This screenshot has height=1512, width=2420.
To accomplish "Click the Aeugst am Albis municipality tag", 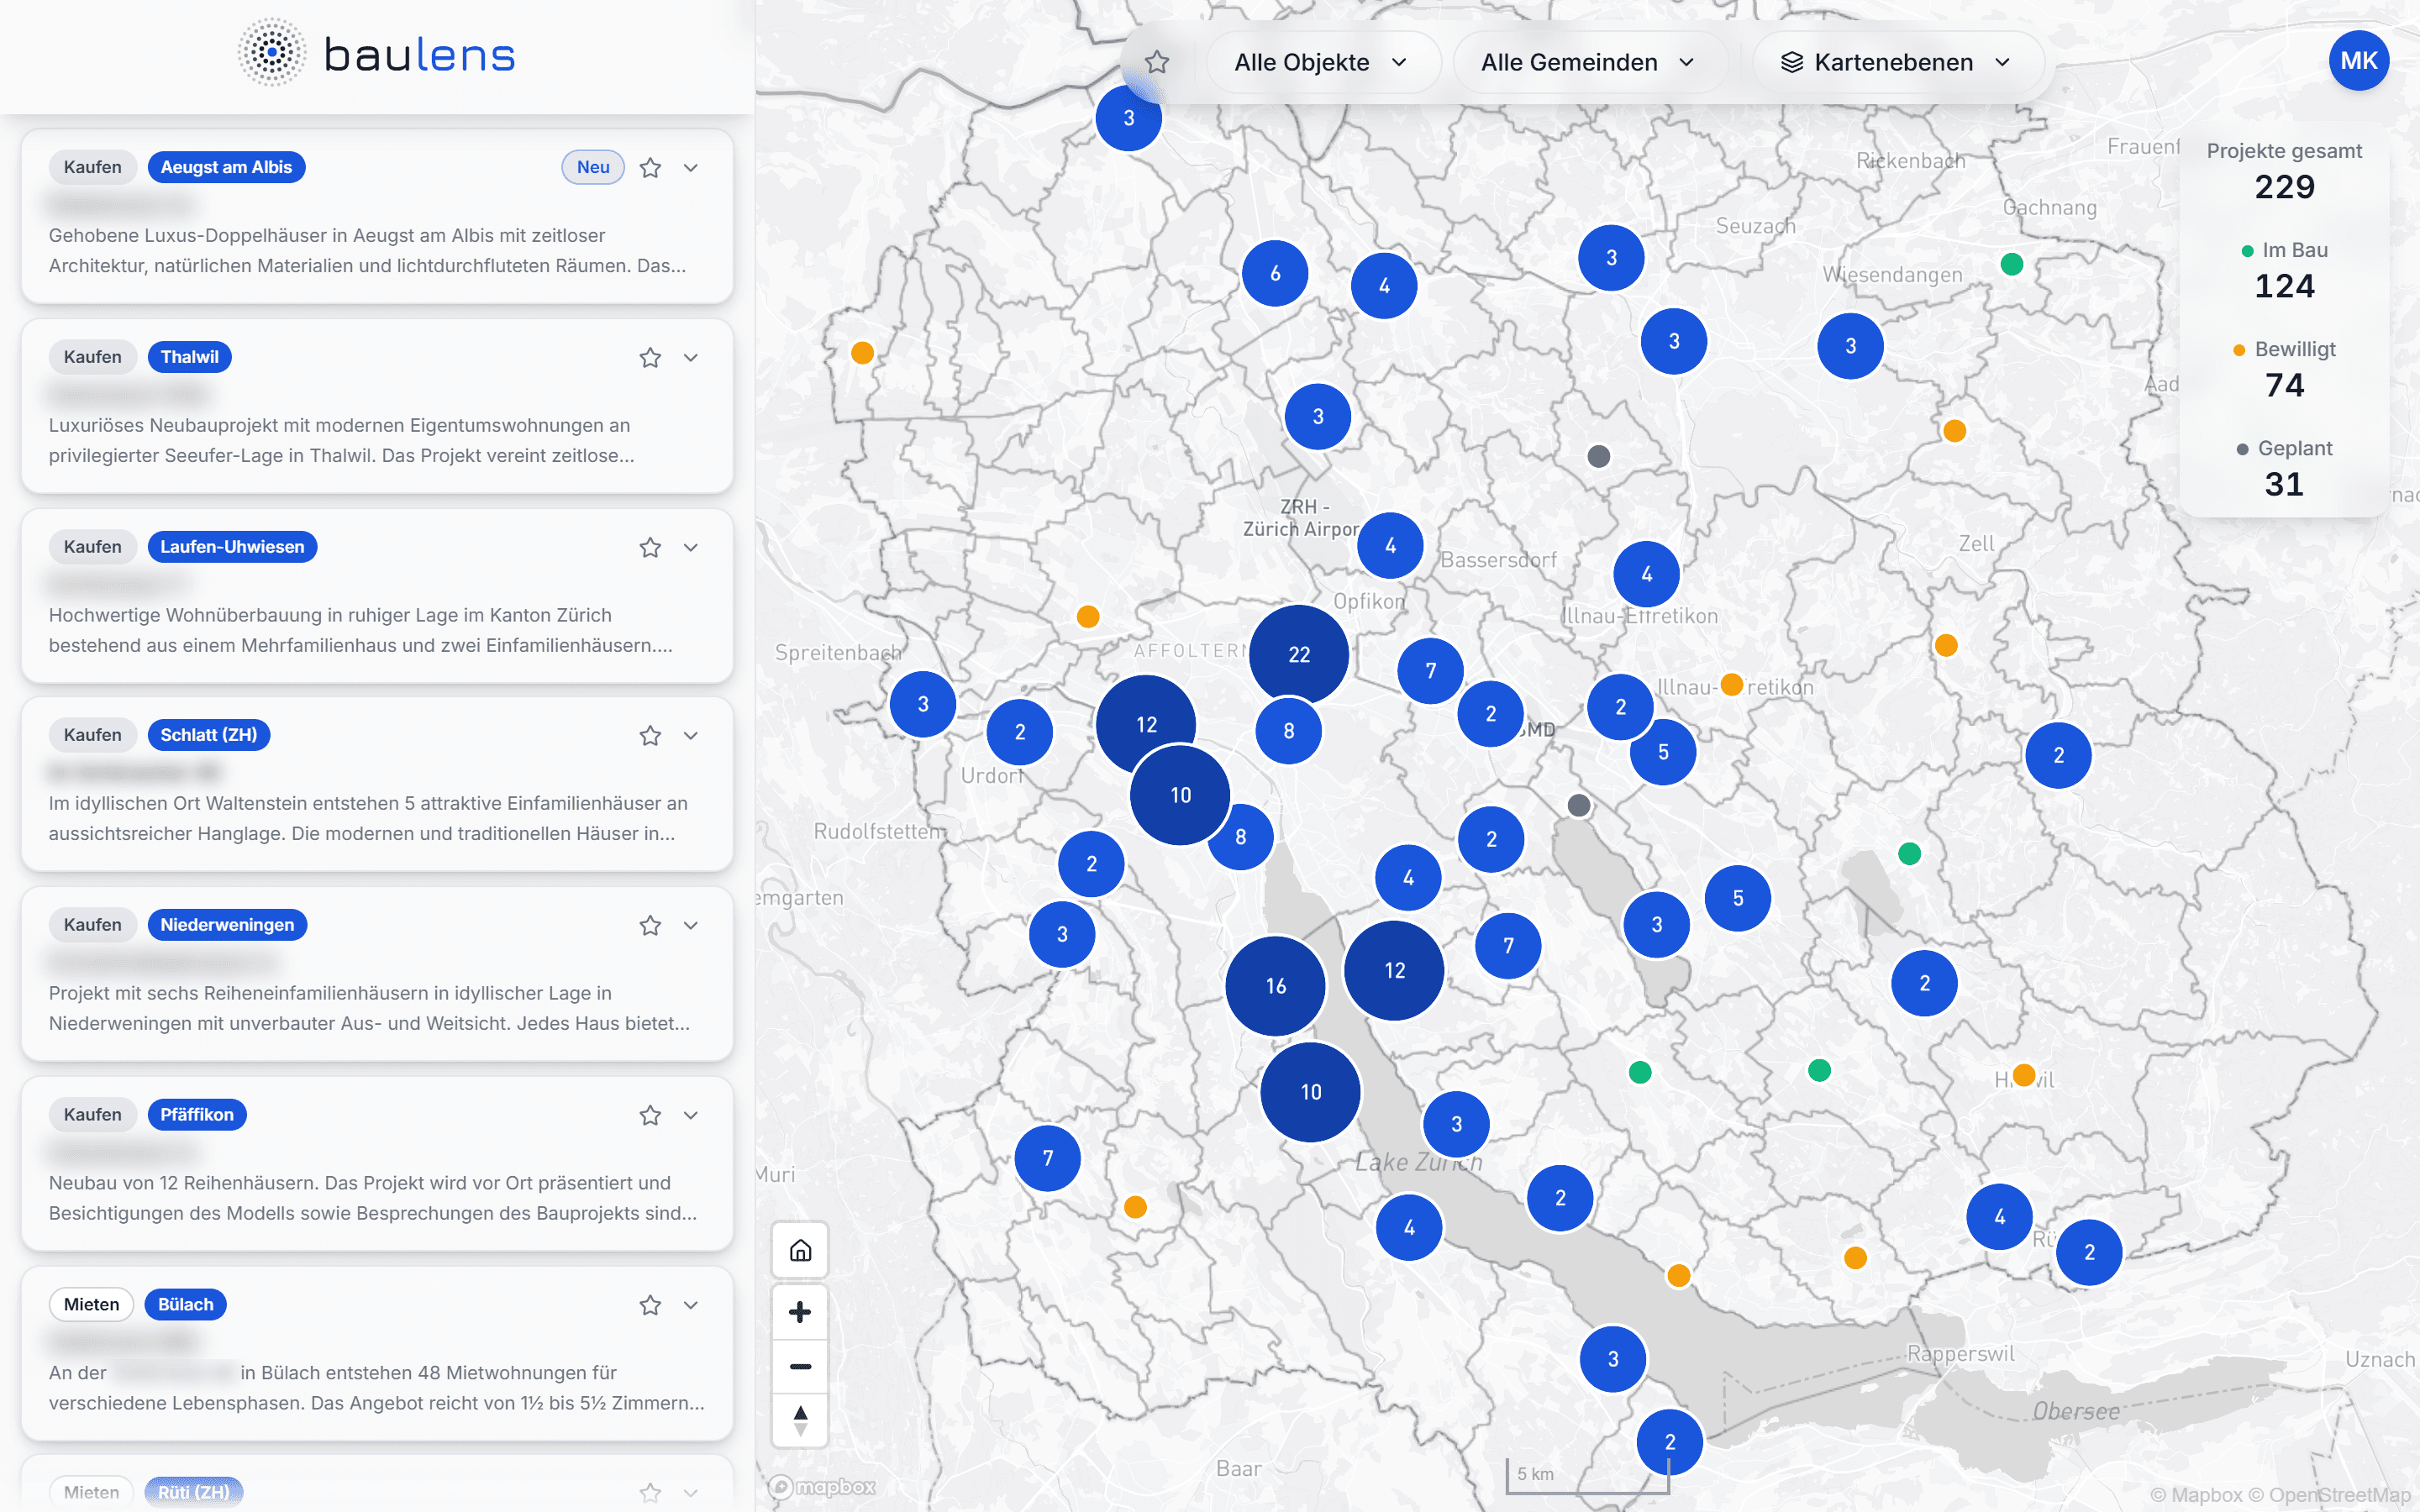I will tap(226, 167).
